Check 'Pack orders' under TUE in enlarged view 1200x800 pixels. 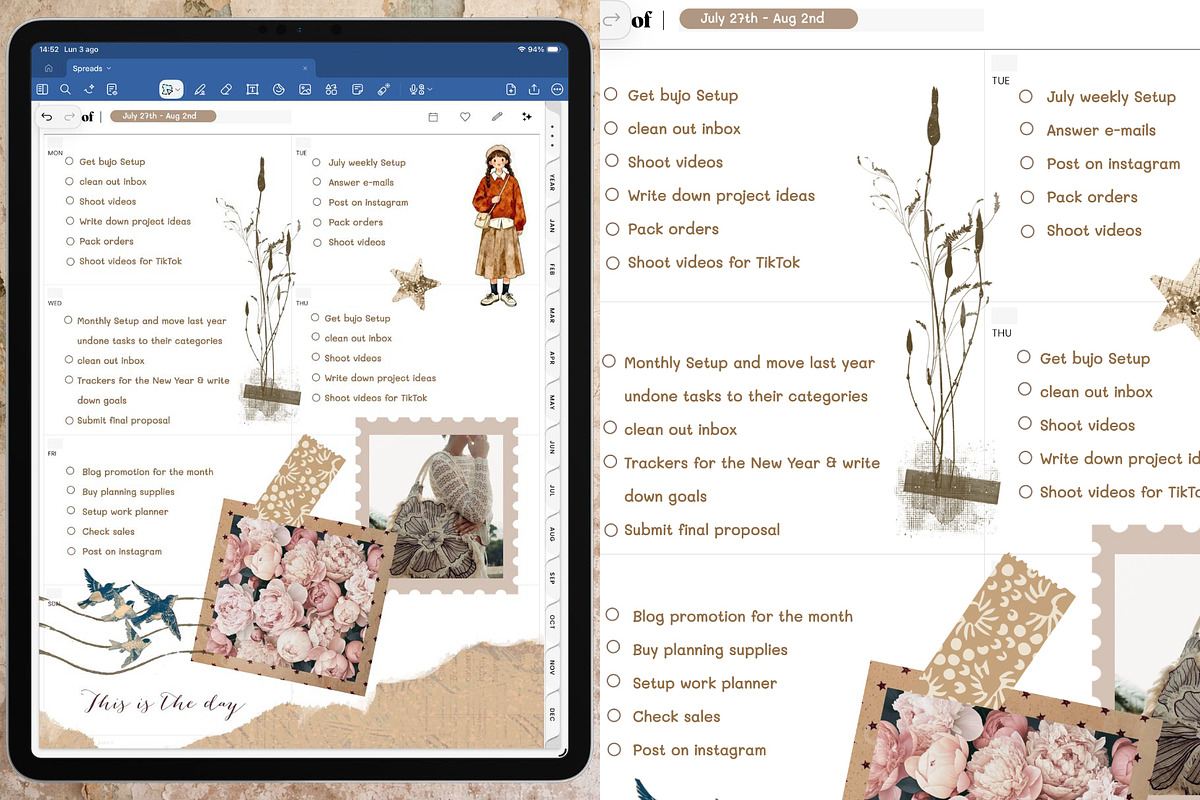coord(1027,196)
